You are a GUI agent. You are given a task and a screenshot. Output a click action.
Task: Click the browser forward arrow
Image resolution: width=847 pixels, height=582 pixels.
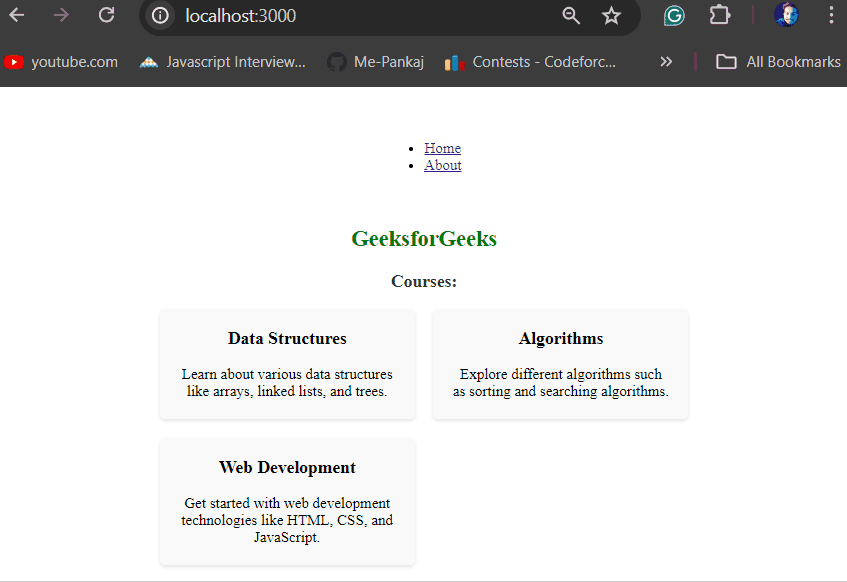pos(61,15)
